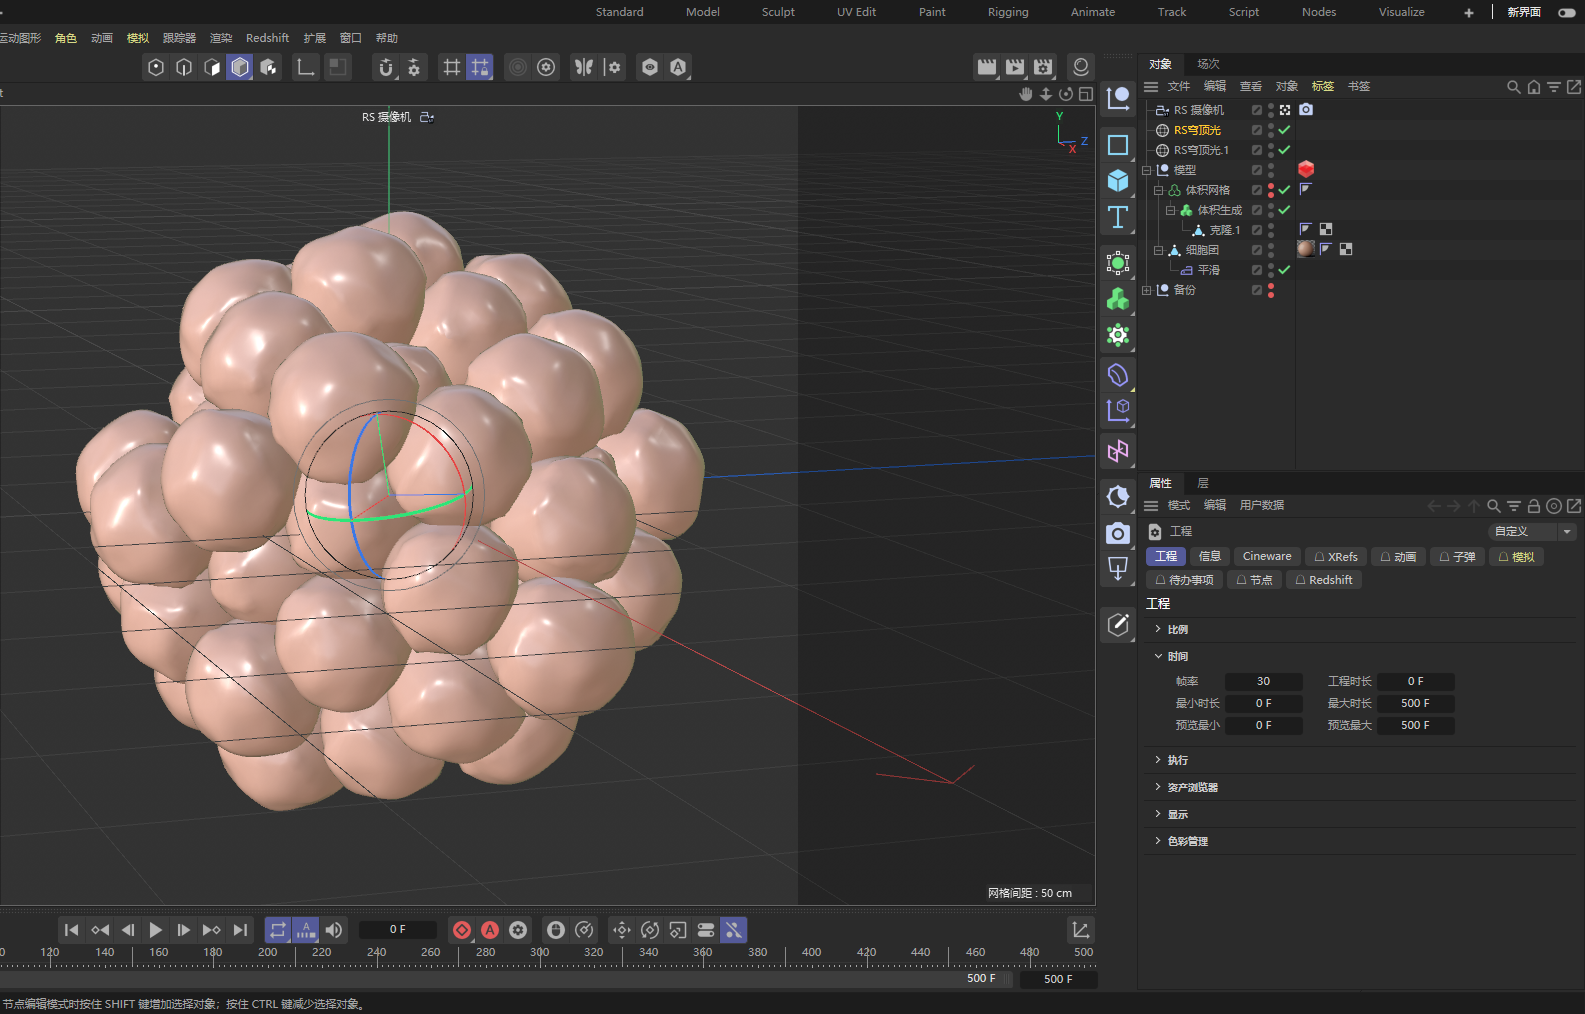Toggle enable checkmark for RS穹顶光
Image resolution: width=1585 pixels, height=1014 pixels.
click(1284, 130)
